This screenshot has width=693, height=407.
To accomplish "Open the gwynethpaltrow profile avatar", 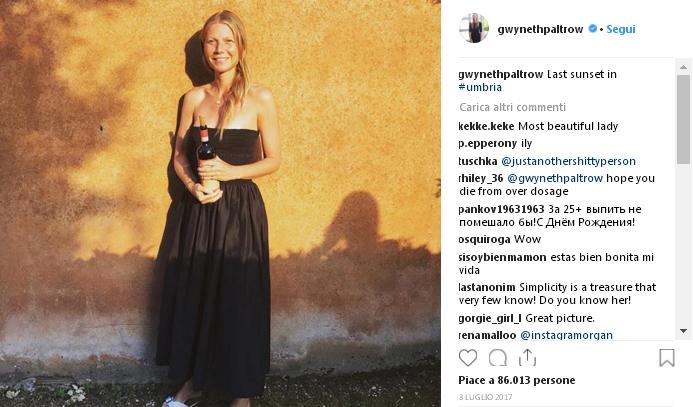I will pos(474,28).
